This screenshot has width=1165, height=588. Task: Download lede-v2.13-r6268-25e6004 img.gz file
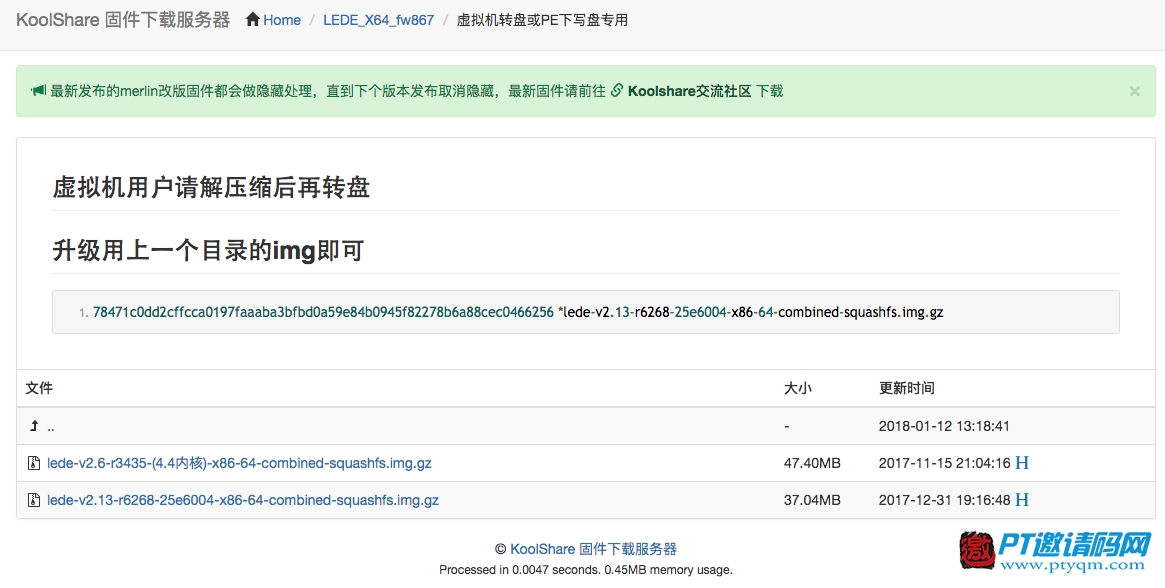pyautogui.click(x=243, y=500)
